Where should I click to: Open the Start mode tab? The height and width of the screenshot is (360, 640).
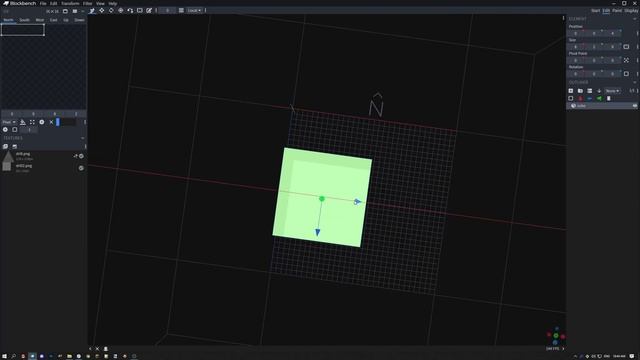click(596, 11)
